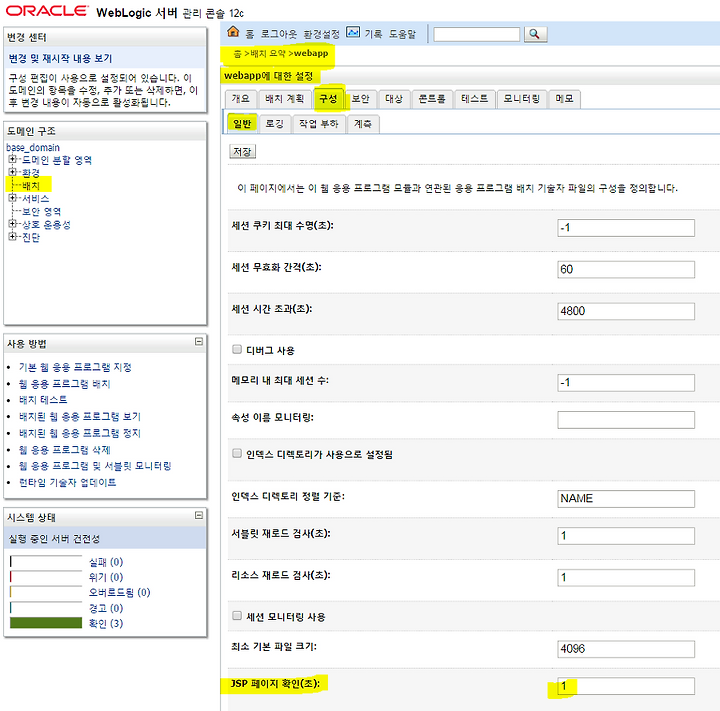
Task: Click 경고 (0) status link
Action: pos(106,608)
